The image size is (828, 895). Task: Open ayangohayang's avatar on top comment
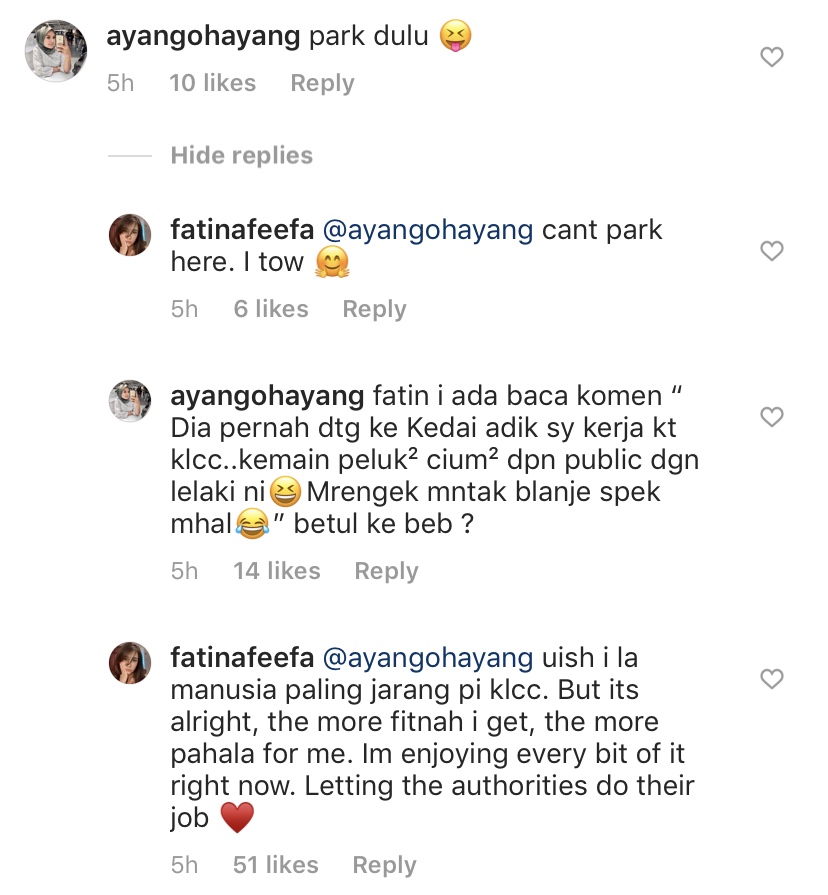click(55, 49)
